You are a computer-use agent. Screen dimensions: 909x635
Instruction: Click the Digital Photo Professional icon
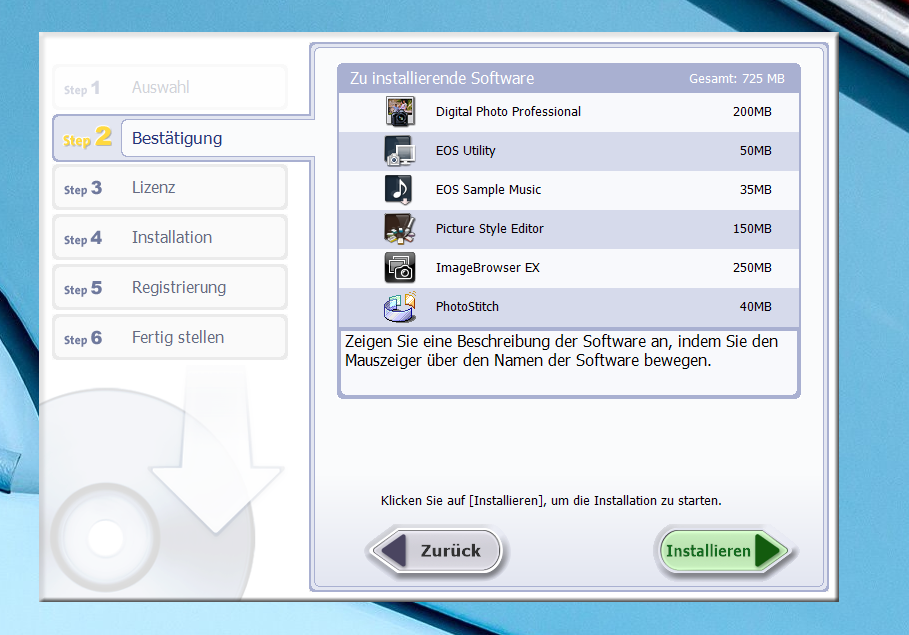tap(400, 111)
